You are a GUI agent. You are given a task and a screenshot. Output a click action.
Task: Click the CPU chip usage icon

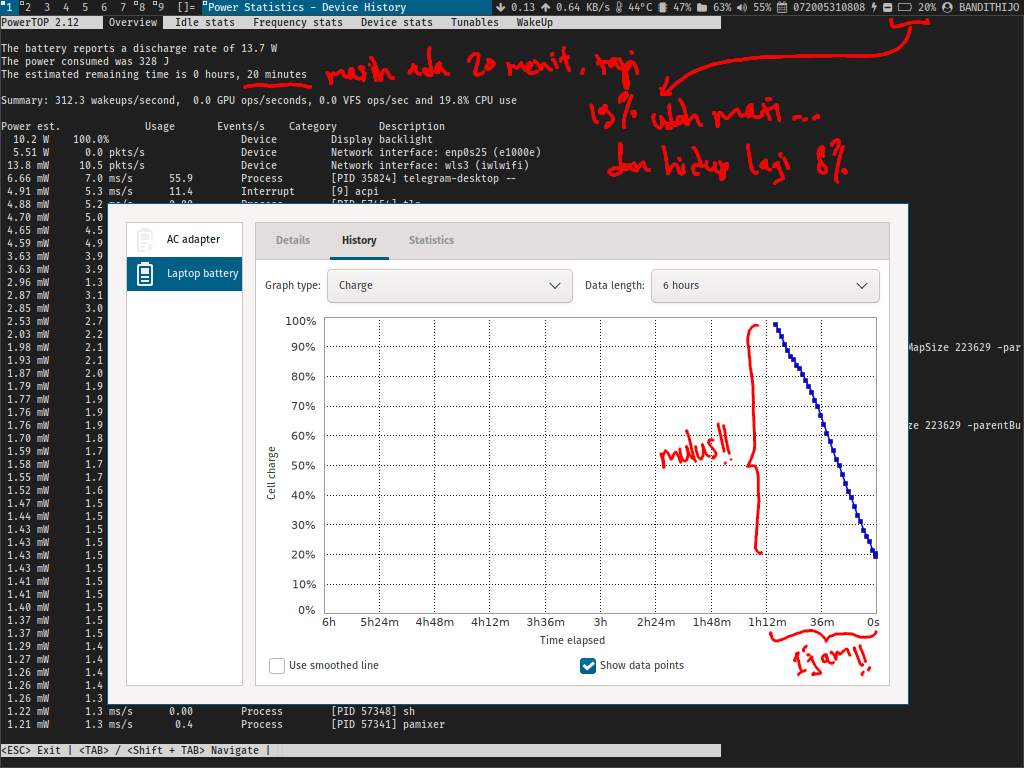[x=662, y=7]
